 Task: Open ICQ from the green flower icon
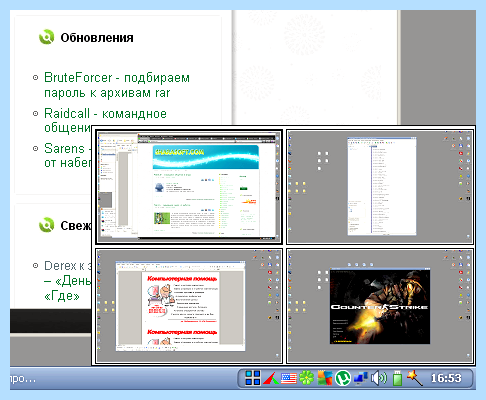click(x=306, y=378)
